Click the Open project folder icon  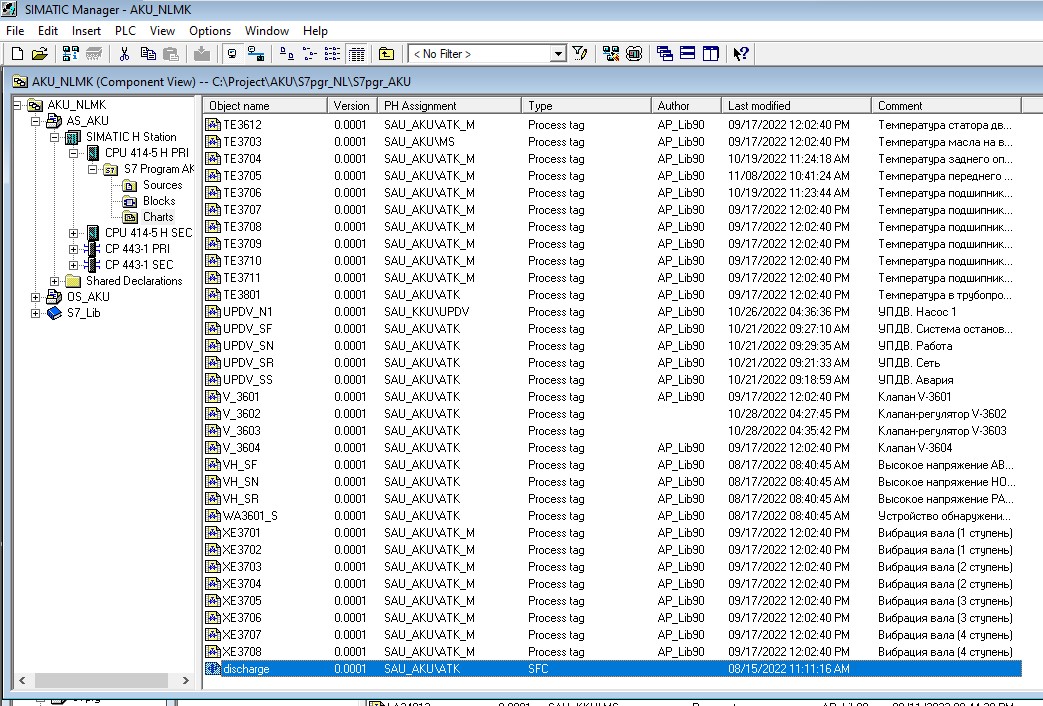click(x=40, y=54)
